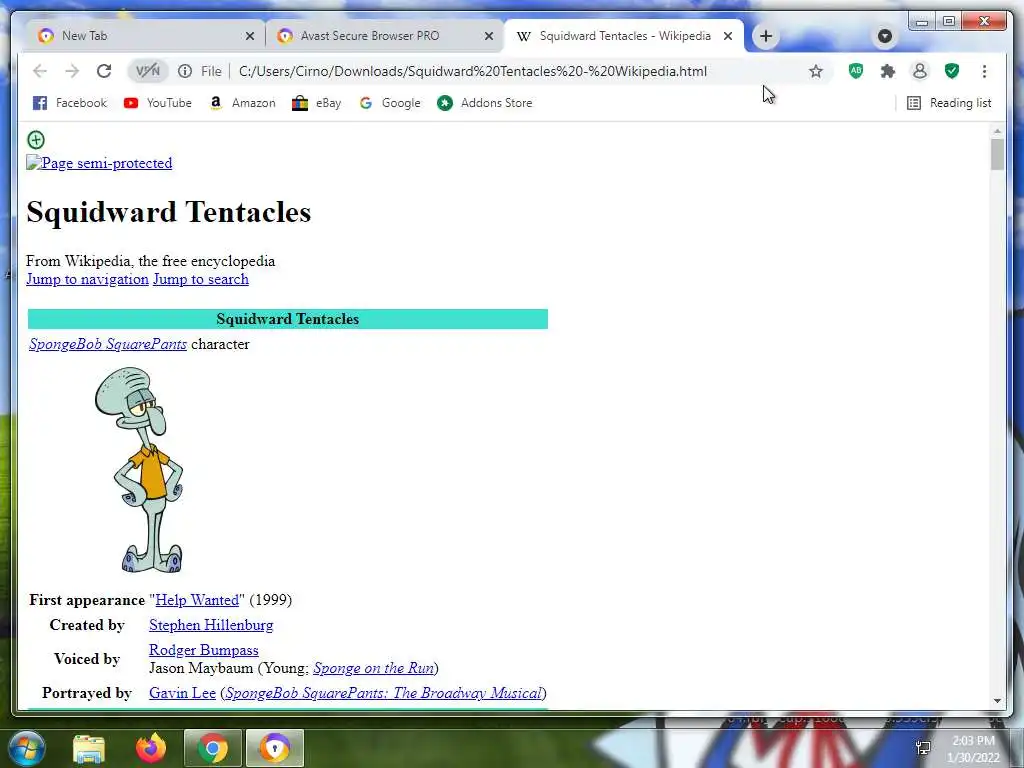
Task: Click the network icon in system tray
Action: [x=923, y=748]
